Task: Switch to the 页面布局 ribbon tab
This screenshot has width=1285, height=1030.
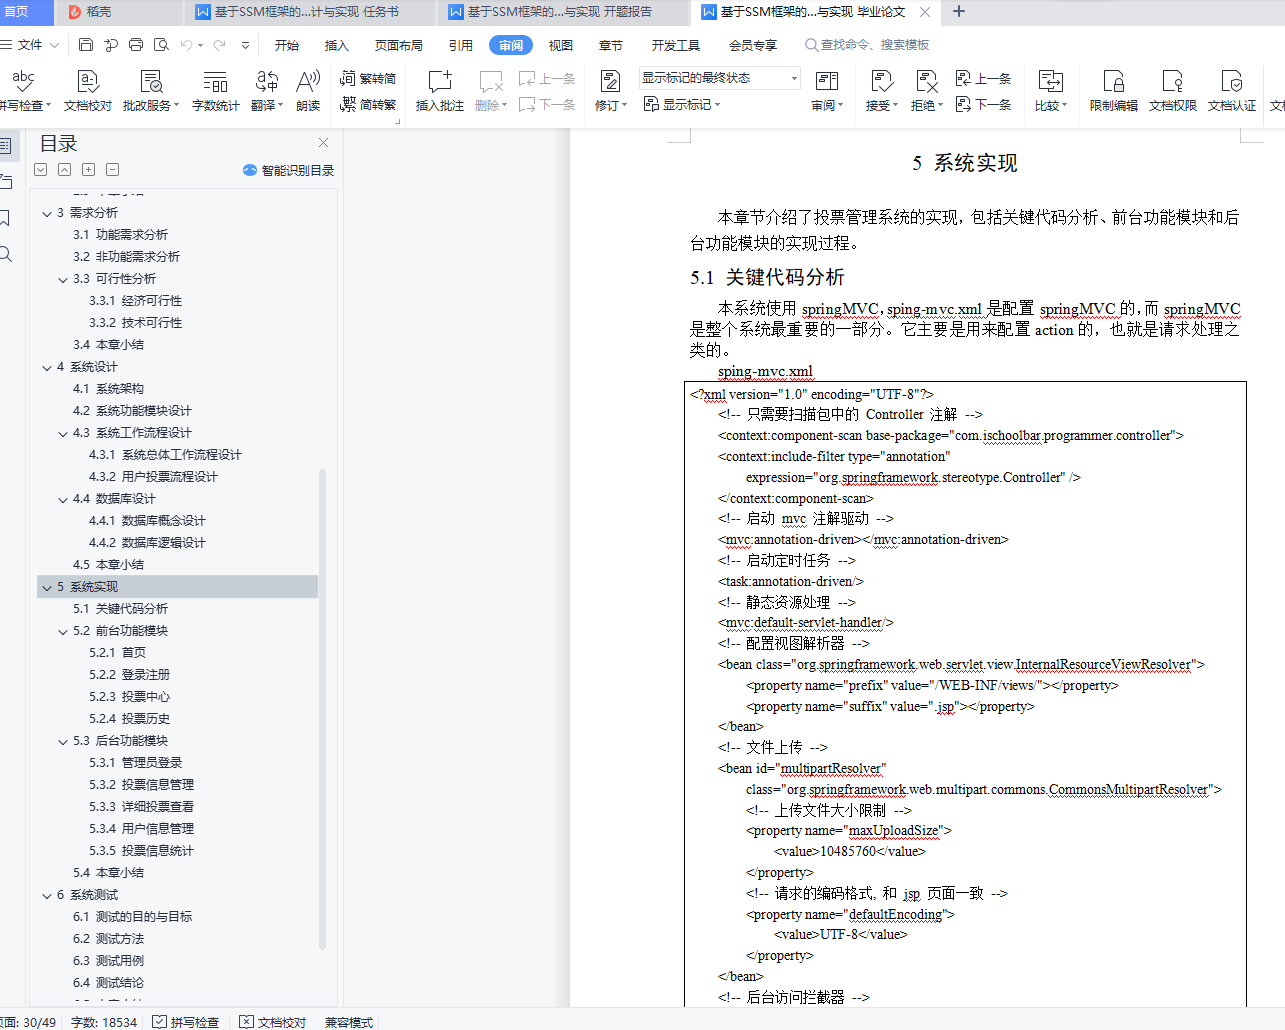Action: pos(399,45)
